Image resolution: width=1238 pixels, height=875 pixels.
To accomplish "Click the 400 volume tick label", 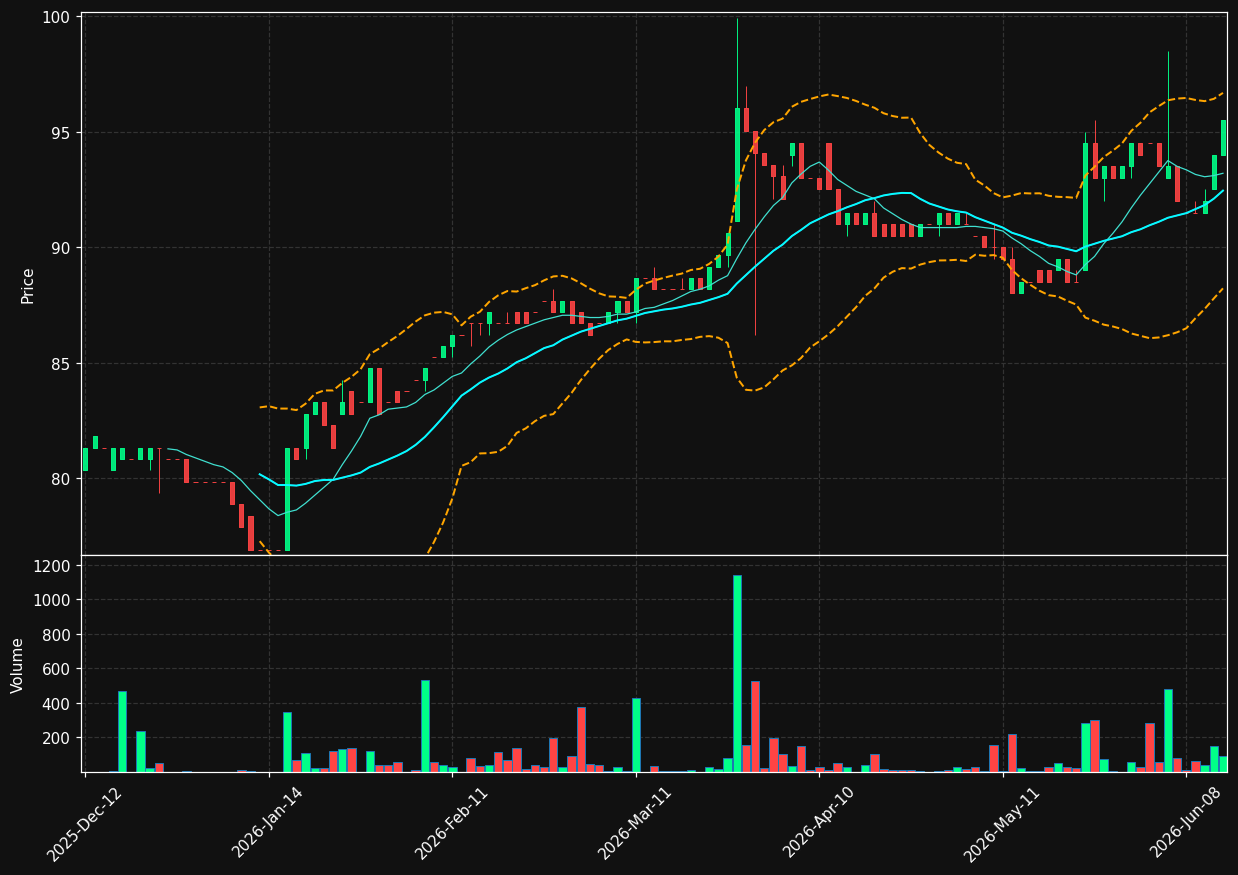I will pyautogui.click(x=58, y=704).
